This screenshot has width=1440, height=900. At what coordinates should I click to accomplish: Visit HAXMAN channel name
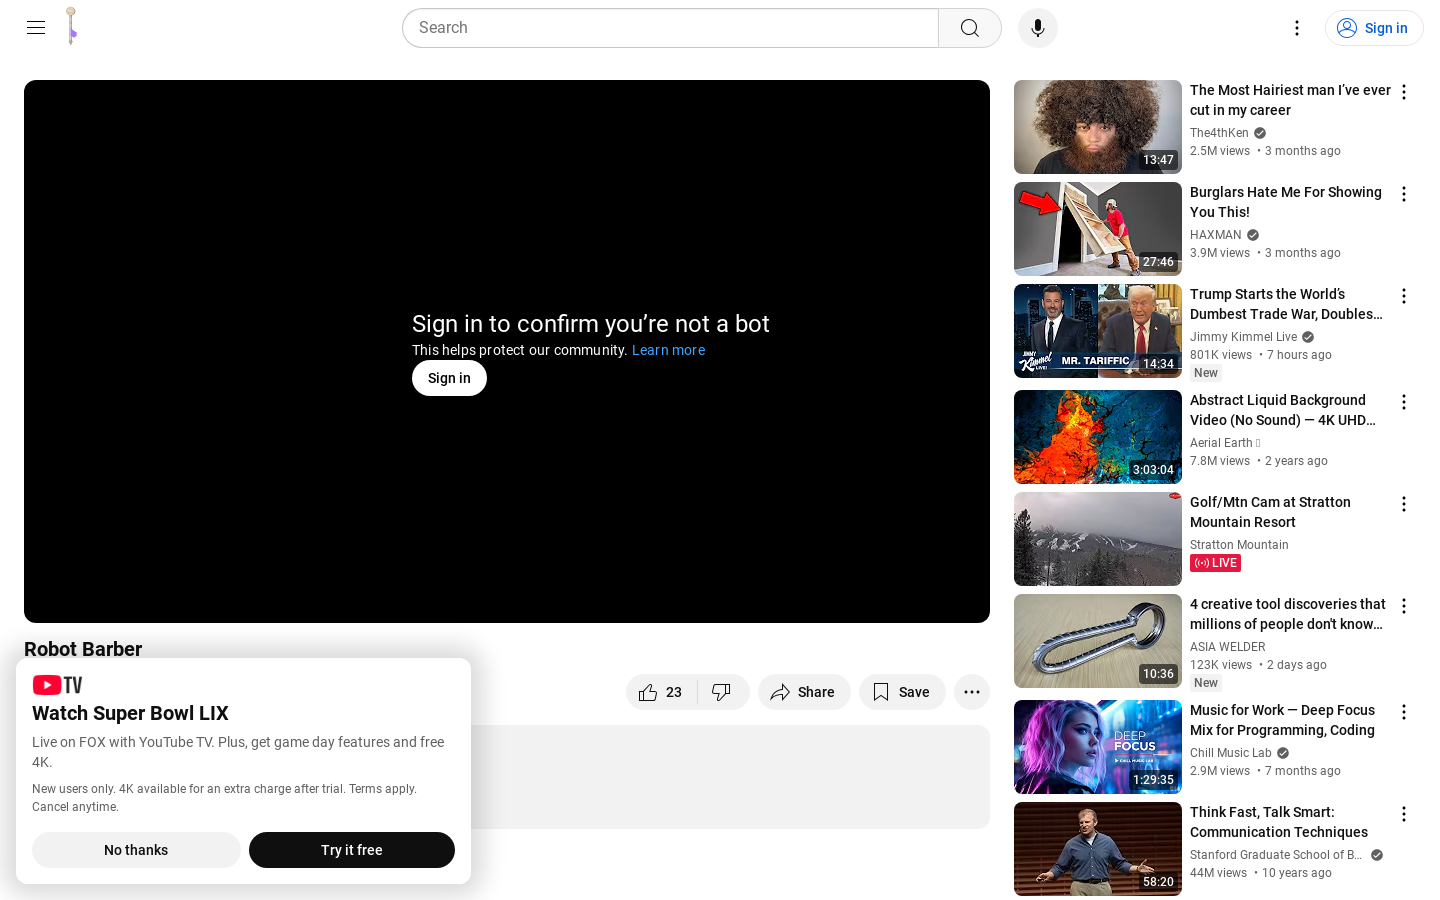1215,235
